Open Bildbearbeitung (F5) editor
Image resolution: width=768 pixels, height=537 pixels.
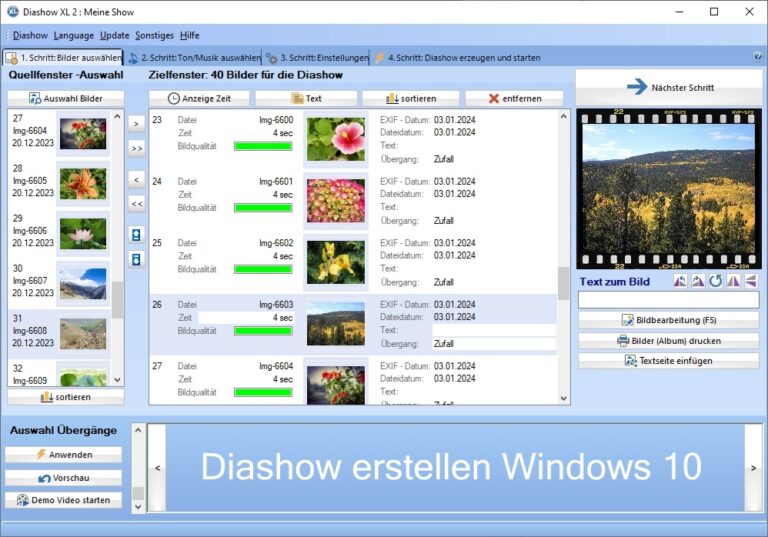pos(669,320)
